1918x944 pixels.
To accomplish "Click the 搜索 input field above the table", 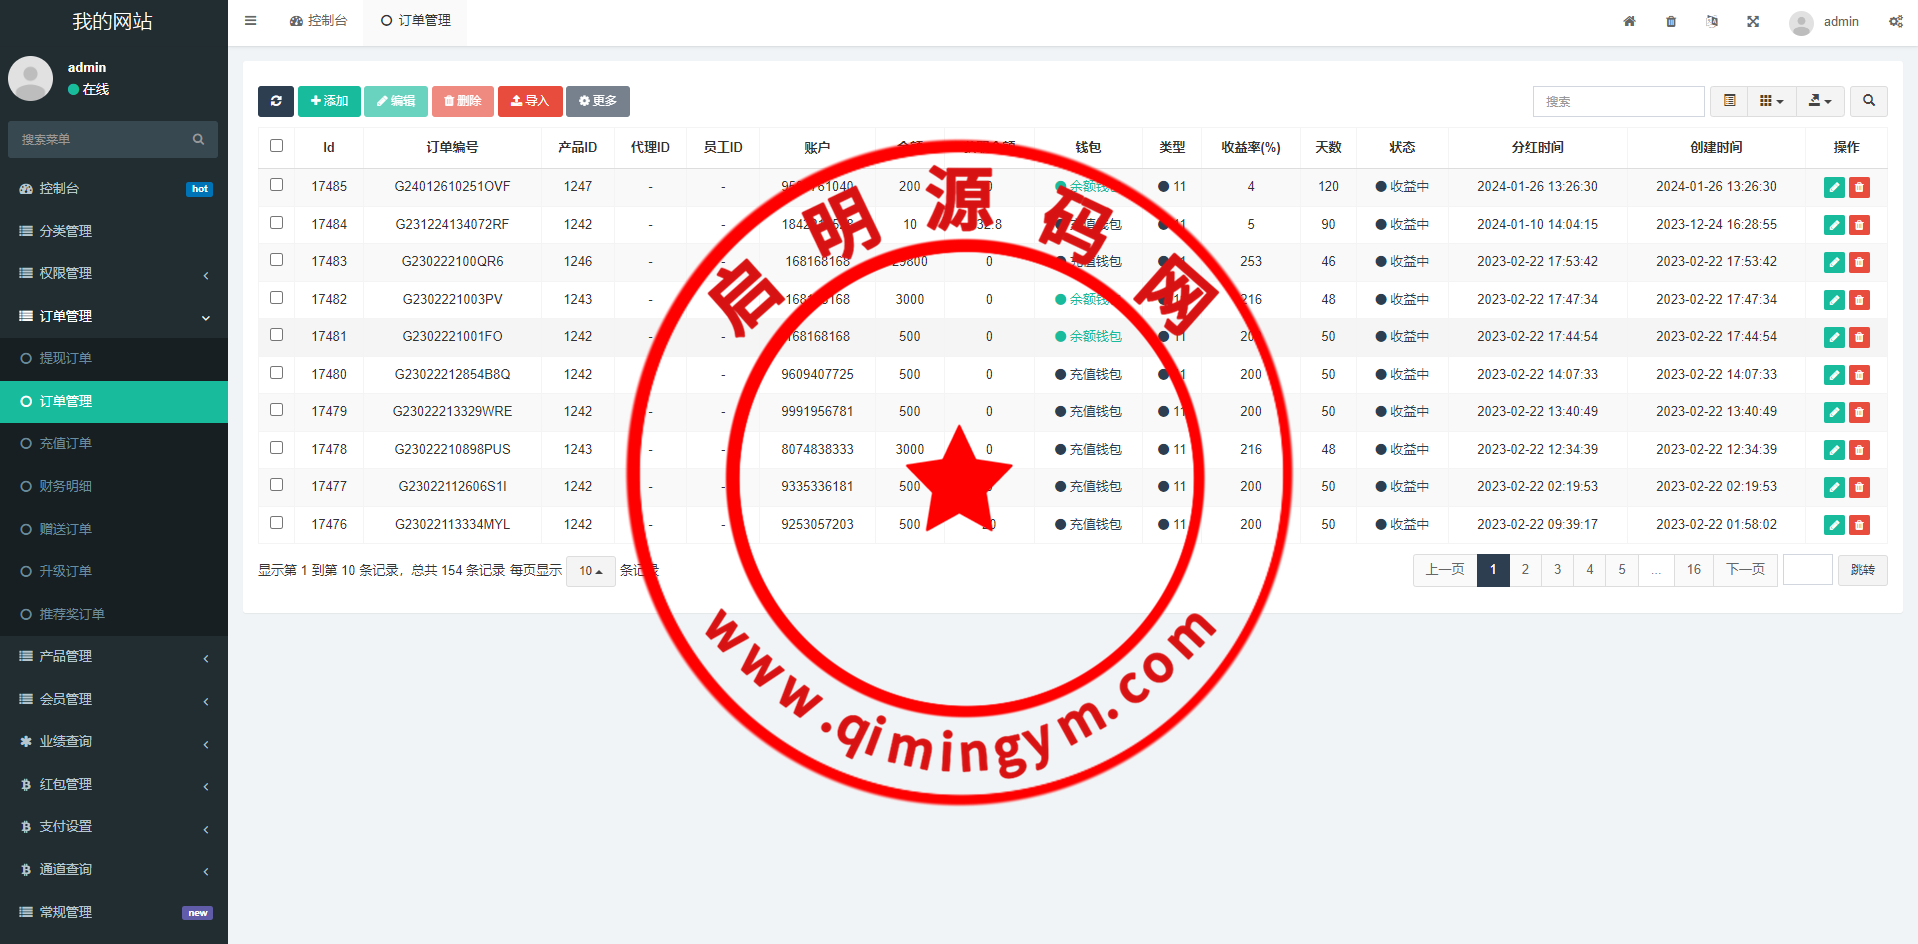I will [1618, 101].
